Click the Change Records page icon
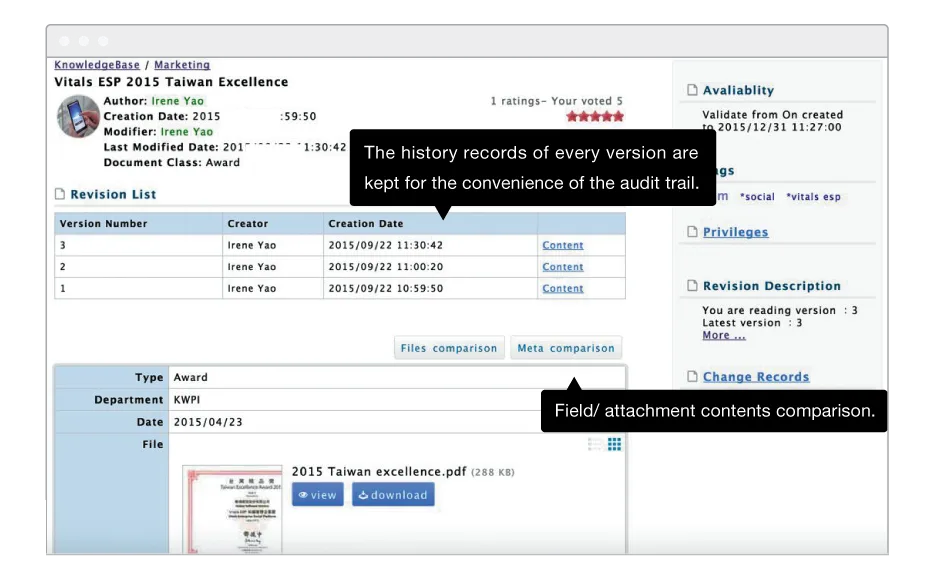The height and width of the screenshot is (580, 940). pyautogui.click(x=692, y=376)
